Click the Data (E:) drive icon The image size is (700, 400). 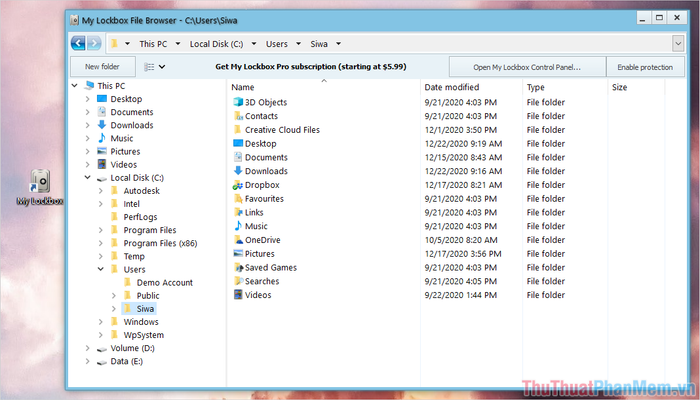point(102,362)
